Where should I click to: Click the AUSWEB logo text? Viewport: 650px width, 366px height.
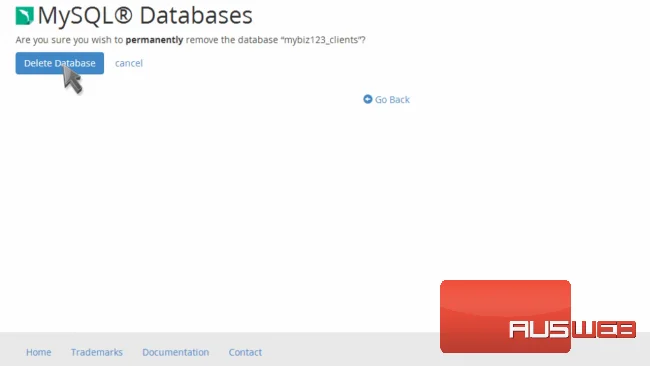click(x=572, y=330)
